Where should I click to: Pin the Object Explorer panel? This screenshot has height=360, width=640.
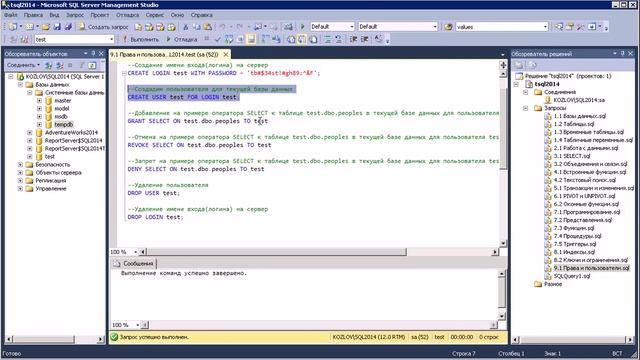93,53
